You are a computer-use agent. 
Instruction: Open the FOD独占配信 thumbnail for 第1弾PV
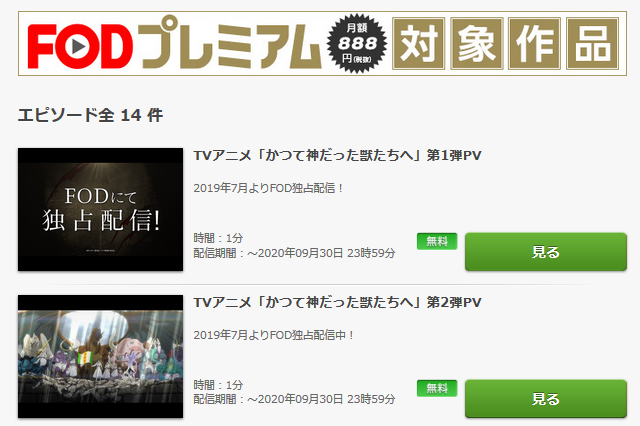click(100, 209)
